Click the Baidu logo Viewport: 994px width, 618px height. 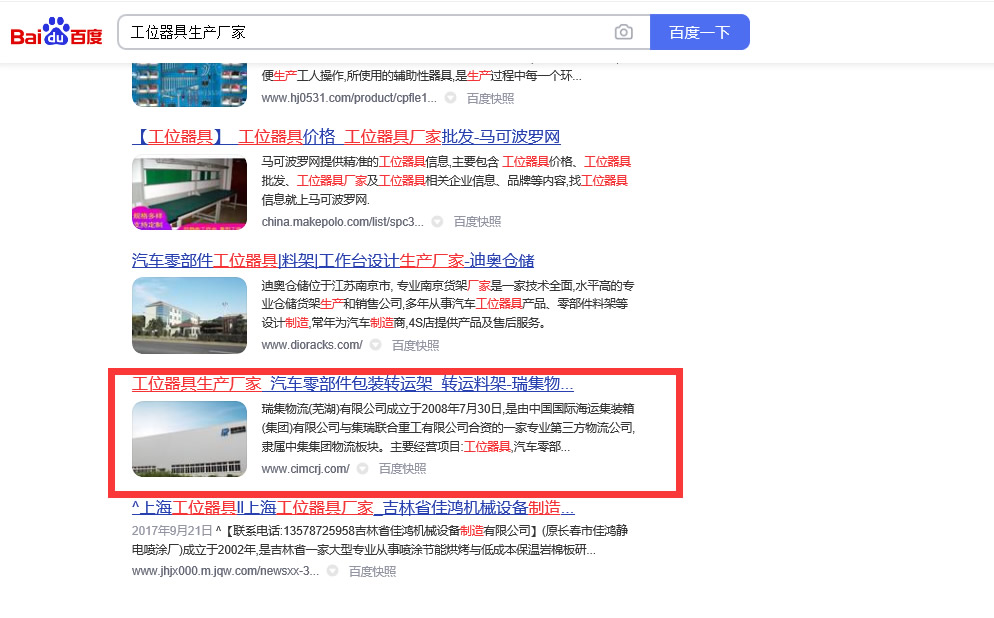pos(57,32)
